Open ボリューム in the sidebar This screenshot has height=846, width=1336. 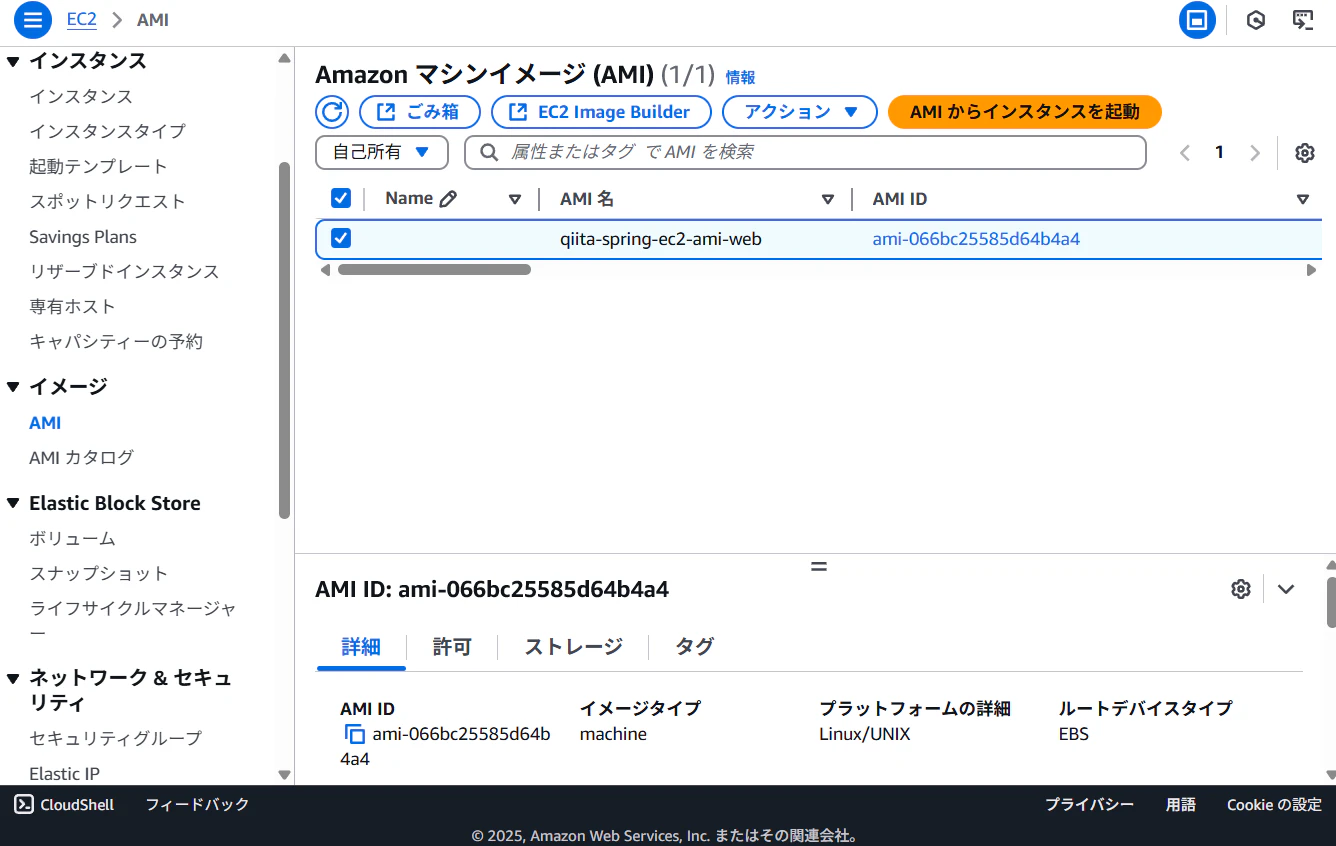(x=72, y=539)
